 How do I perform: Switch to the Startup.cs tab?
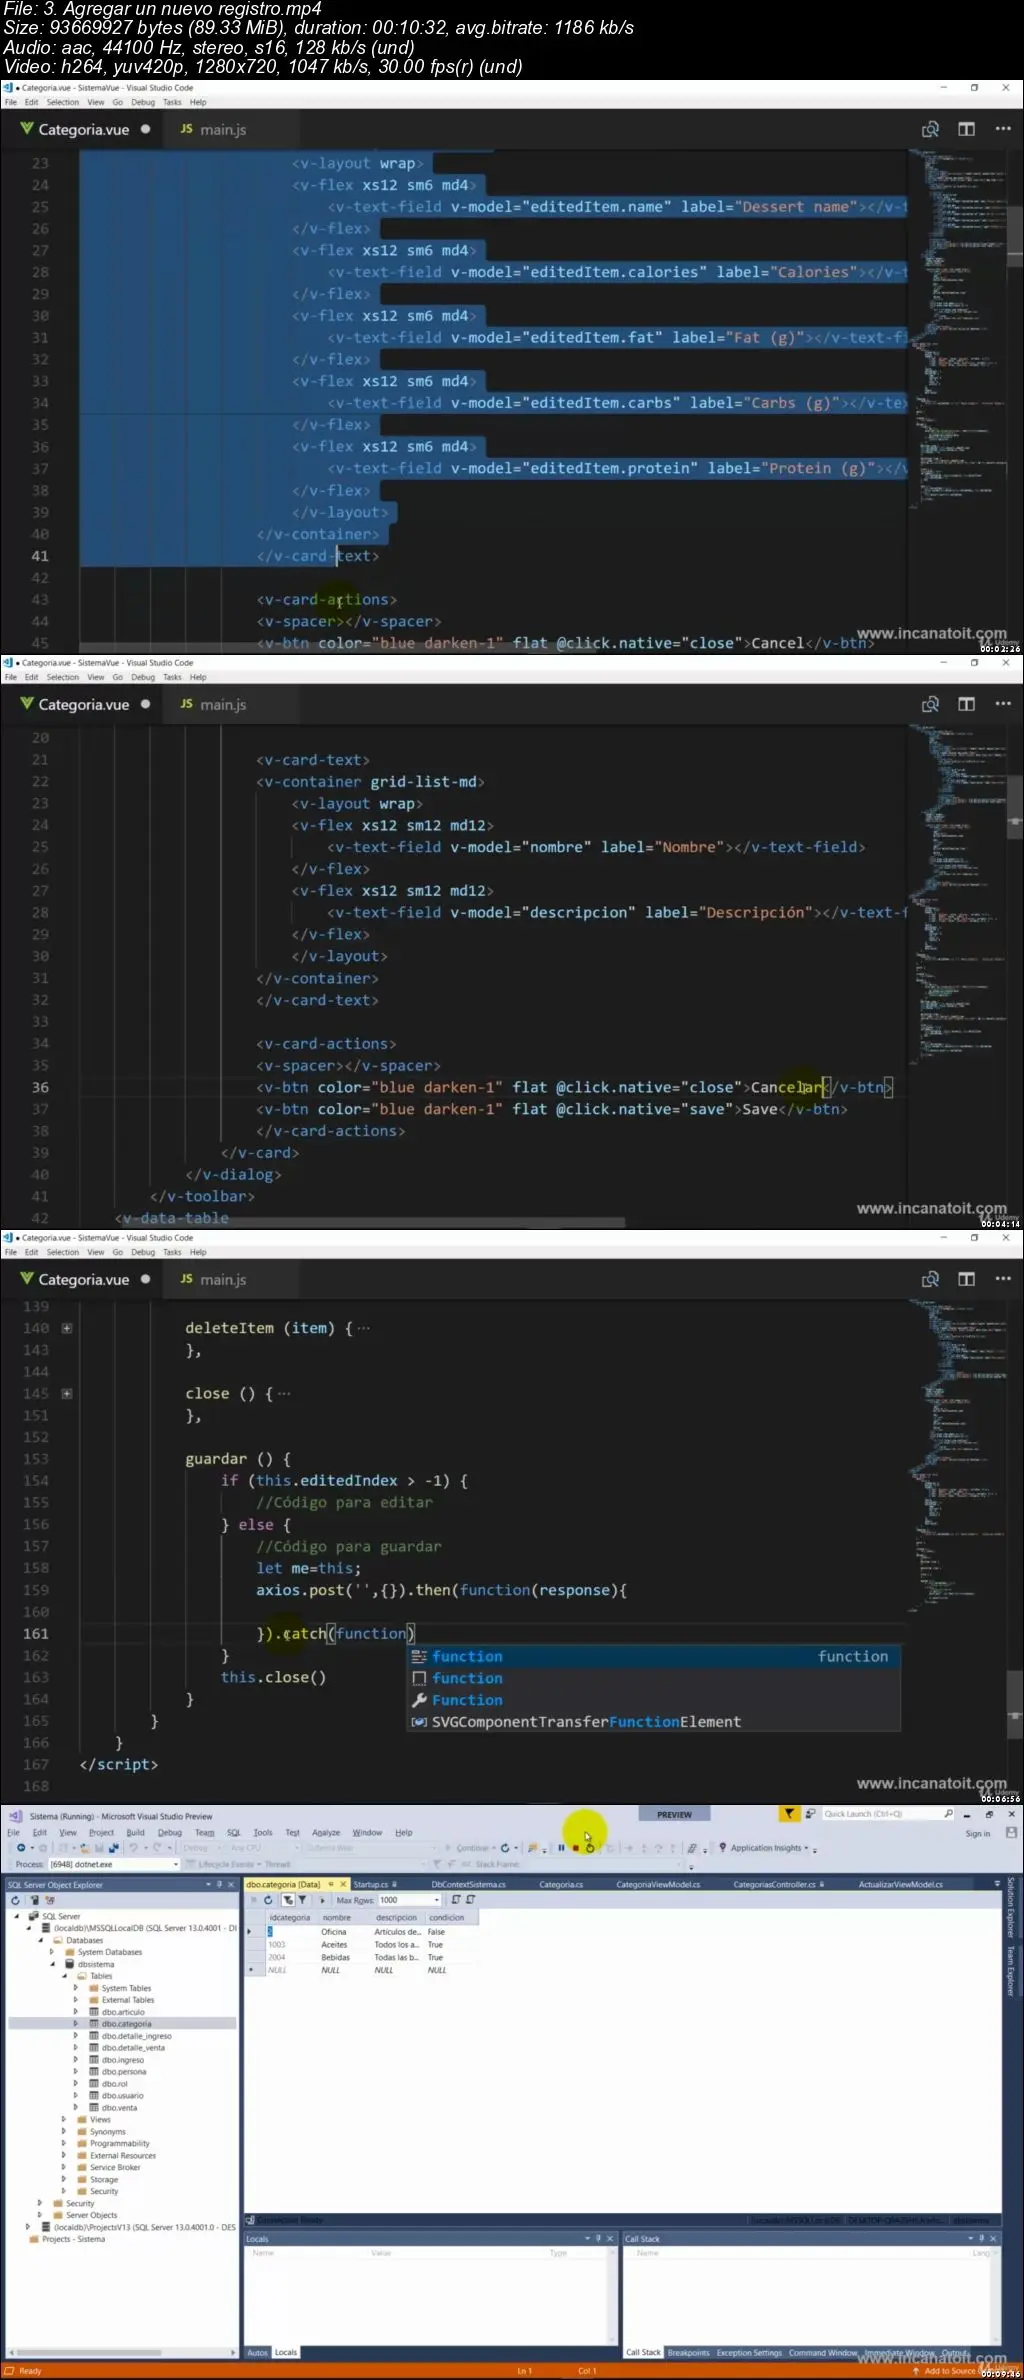(370, 1885)
